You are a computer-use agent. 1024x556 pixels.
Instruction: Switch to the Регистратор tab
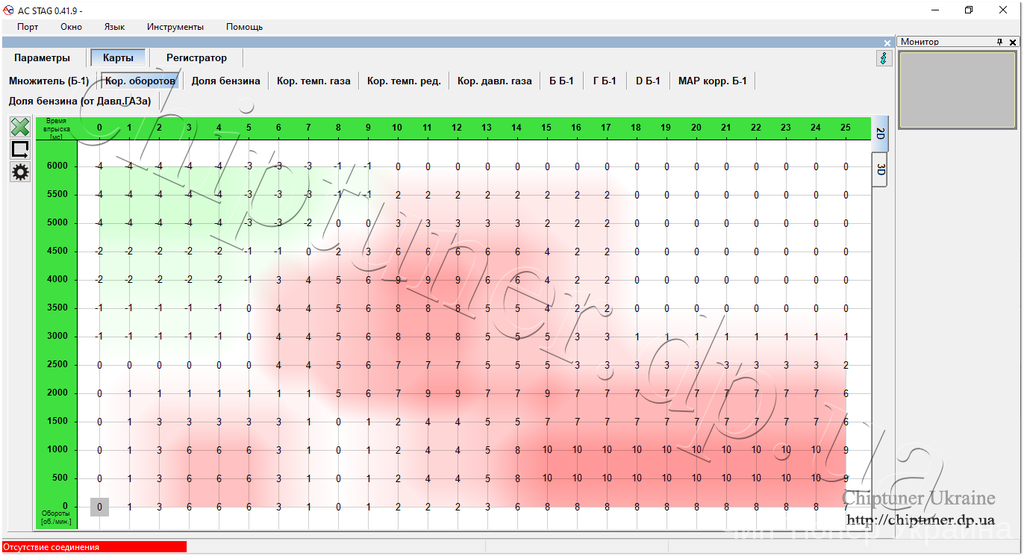point(197,58)
